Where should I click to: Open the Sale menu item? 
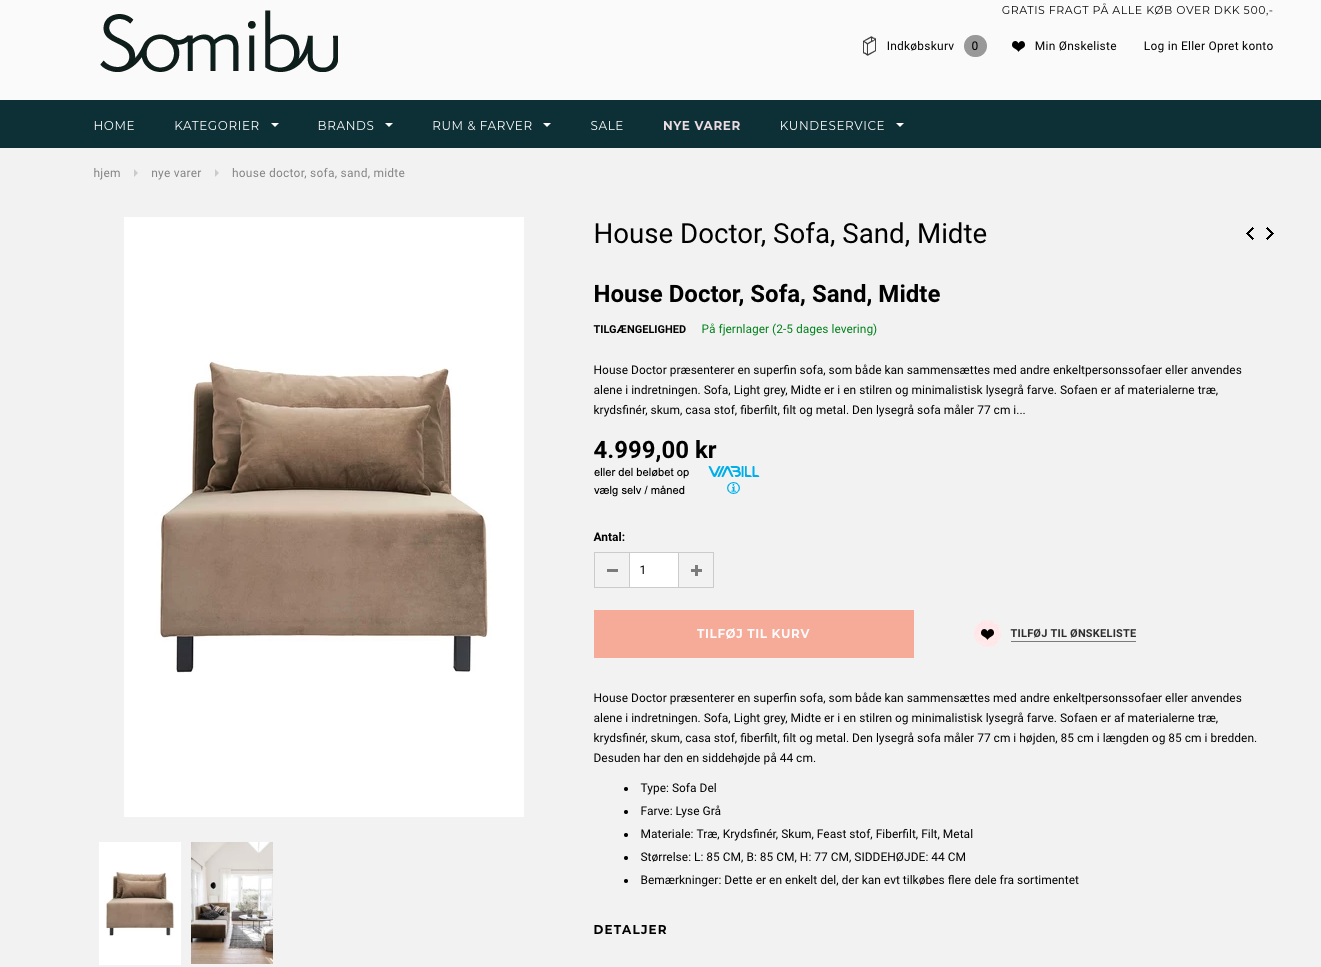point(607,125)
